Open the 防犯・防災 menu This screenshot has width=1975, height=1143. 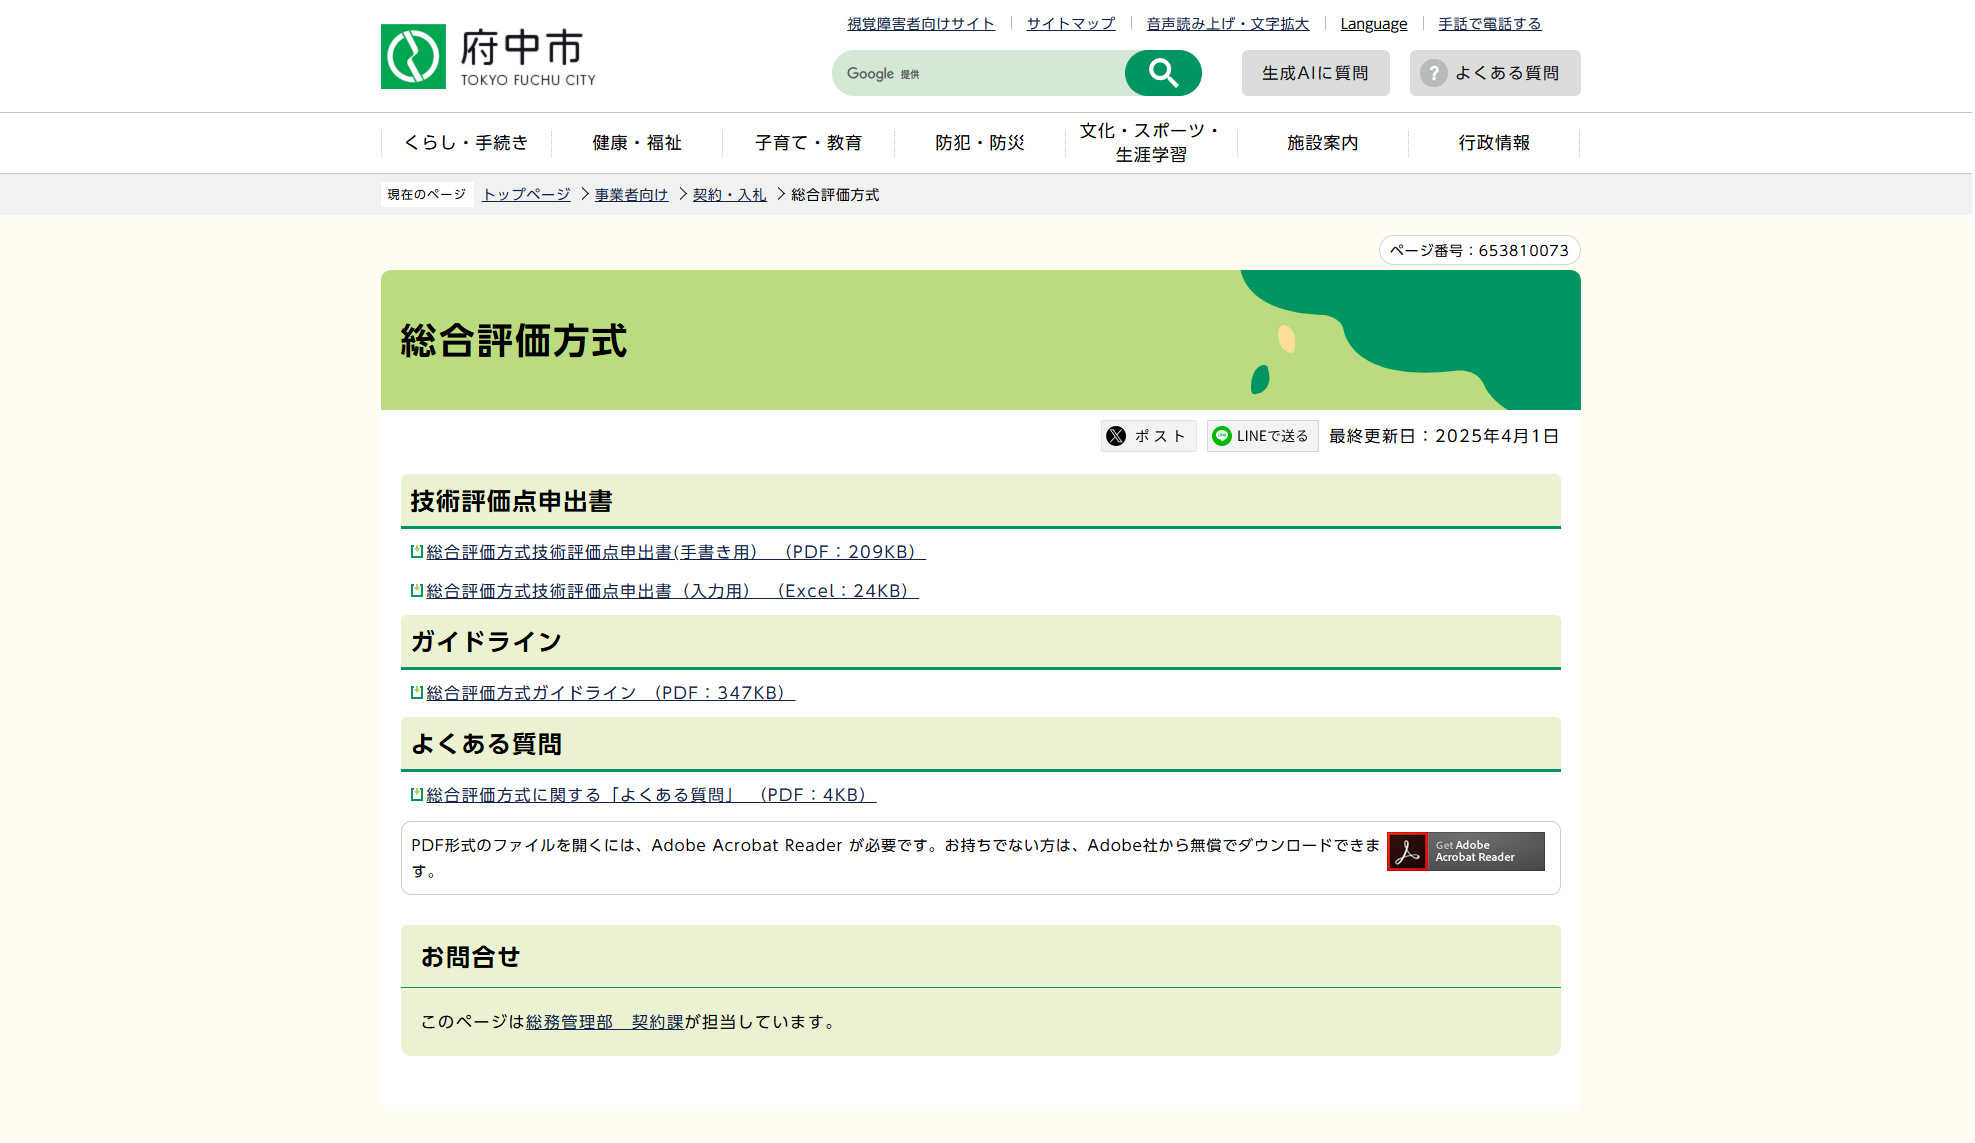pyautogui.click(x=980, y=143)
